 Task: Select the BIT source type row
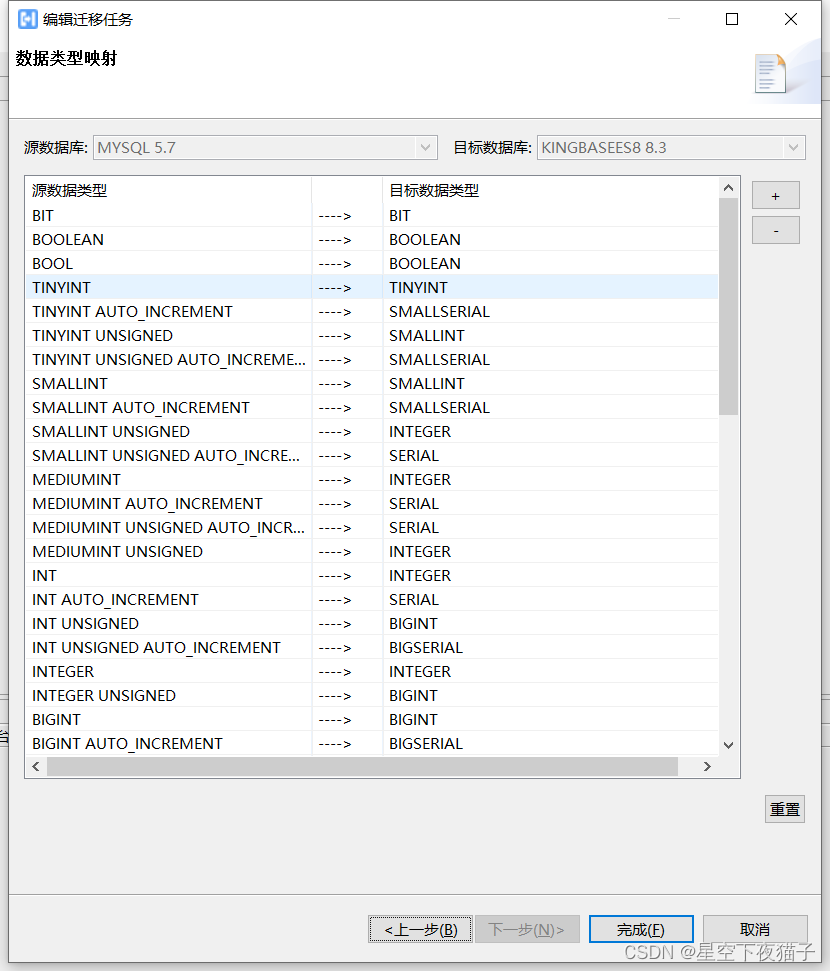[x=168, y=216]
